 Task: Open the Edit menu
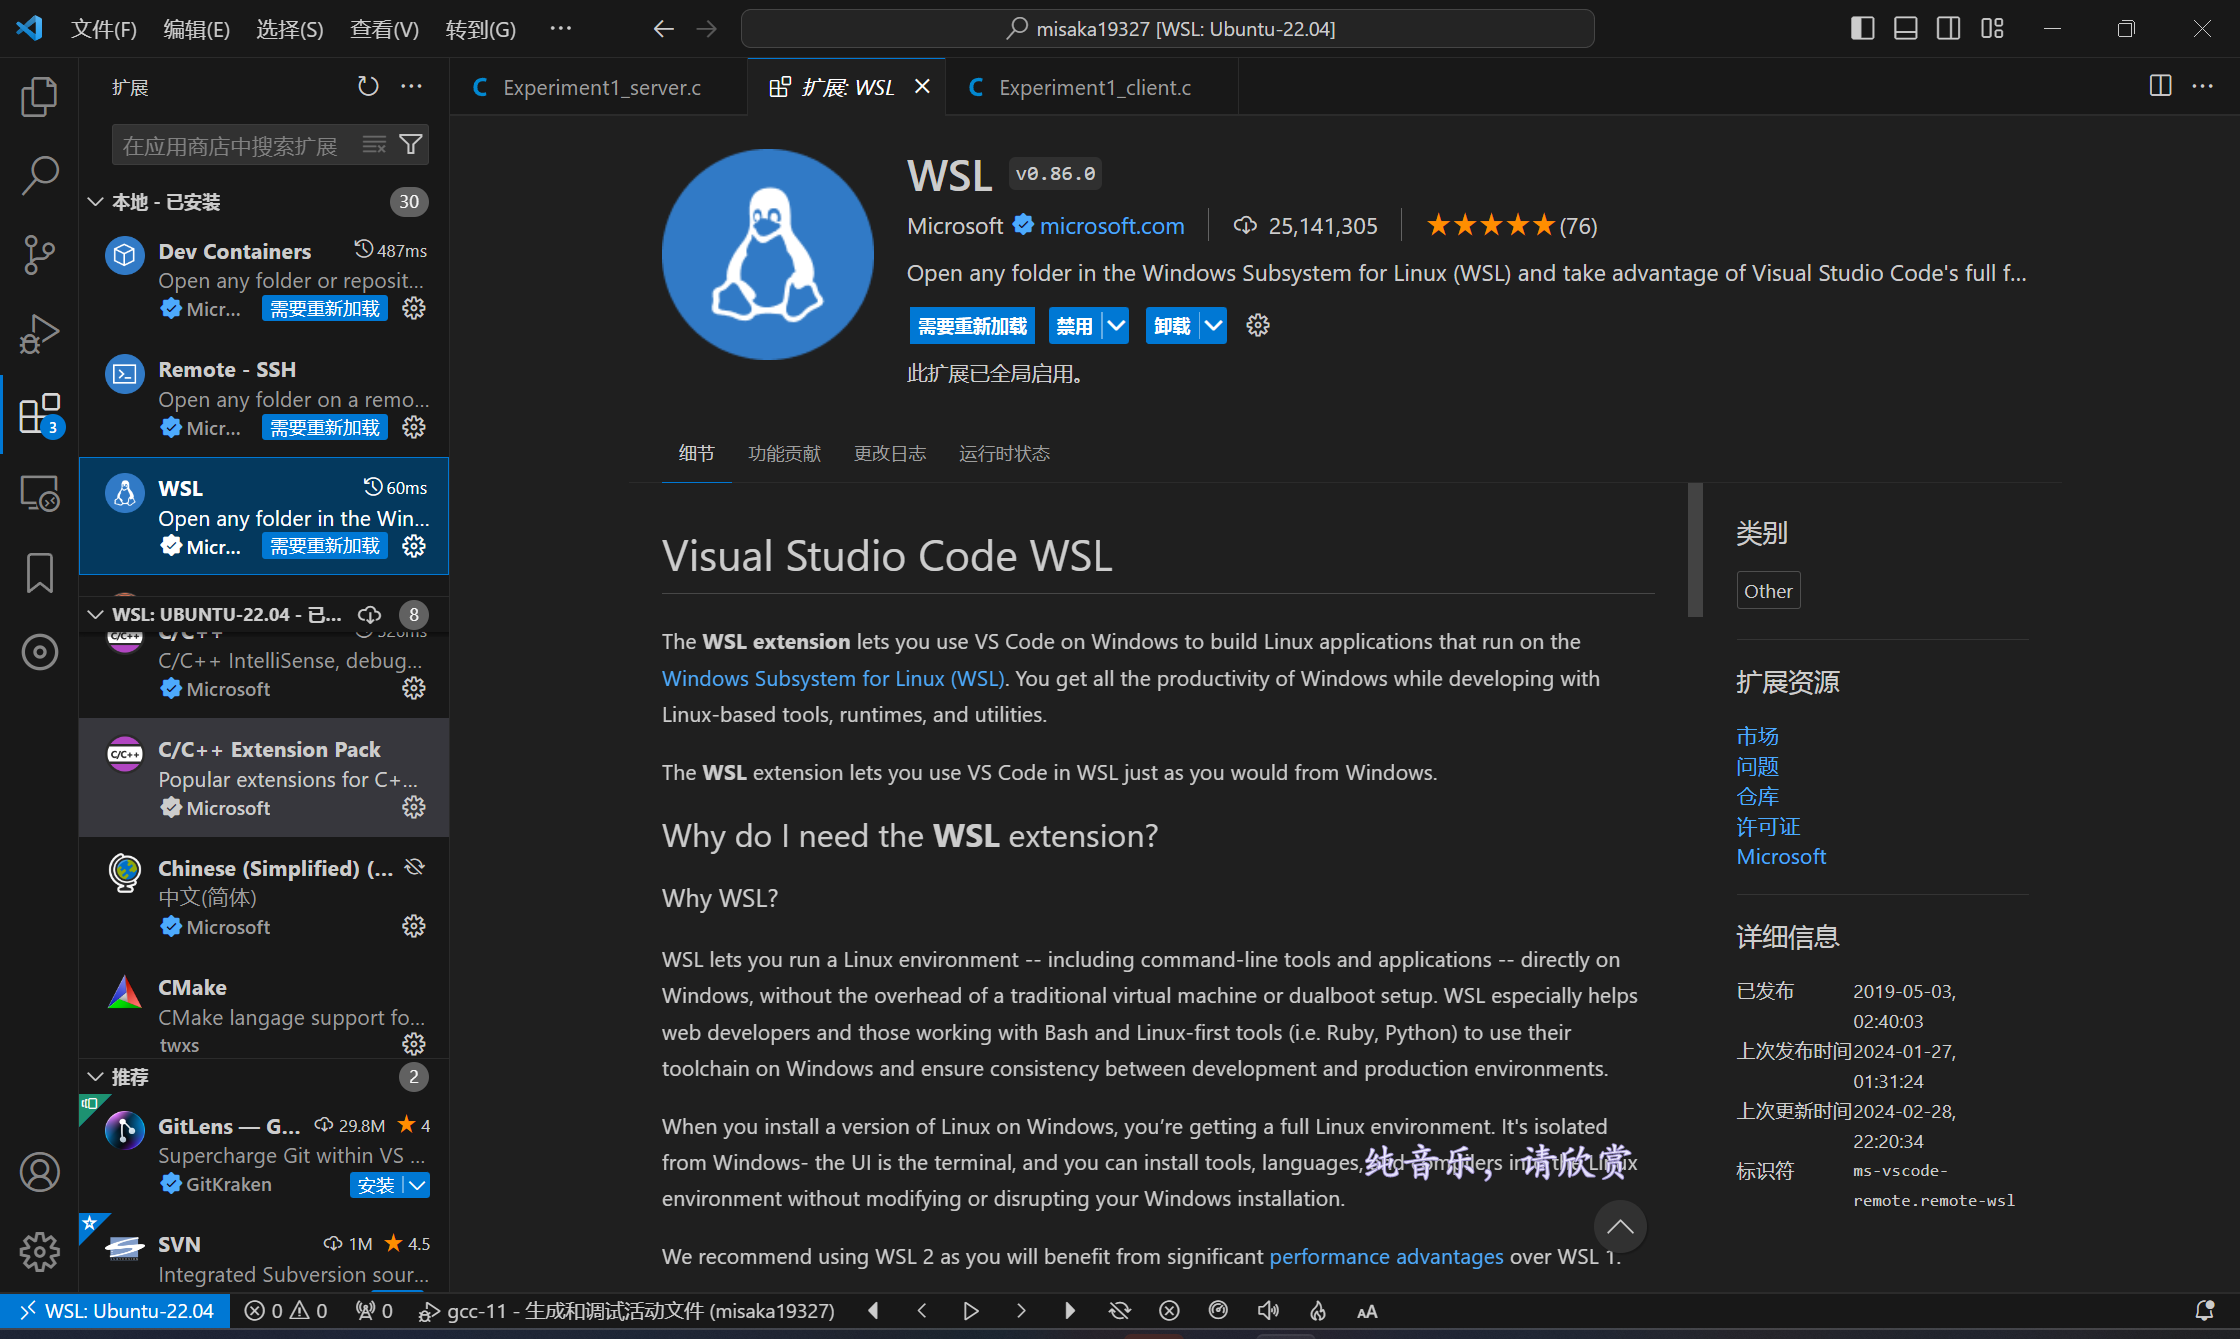tap(196, 29)
